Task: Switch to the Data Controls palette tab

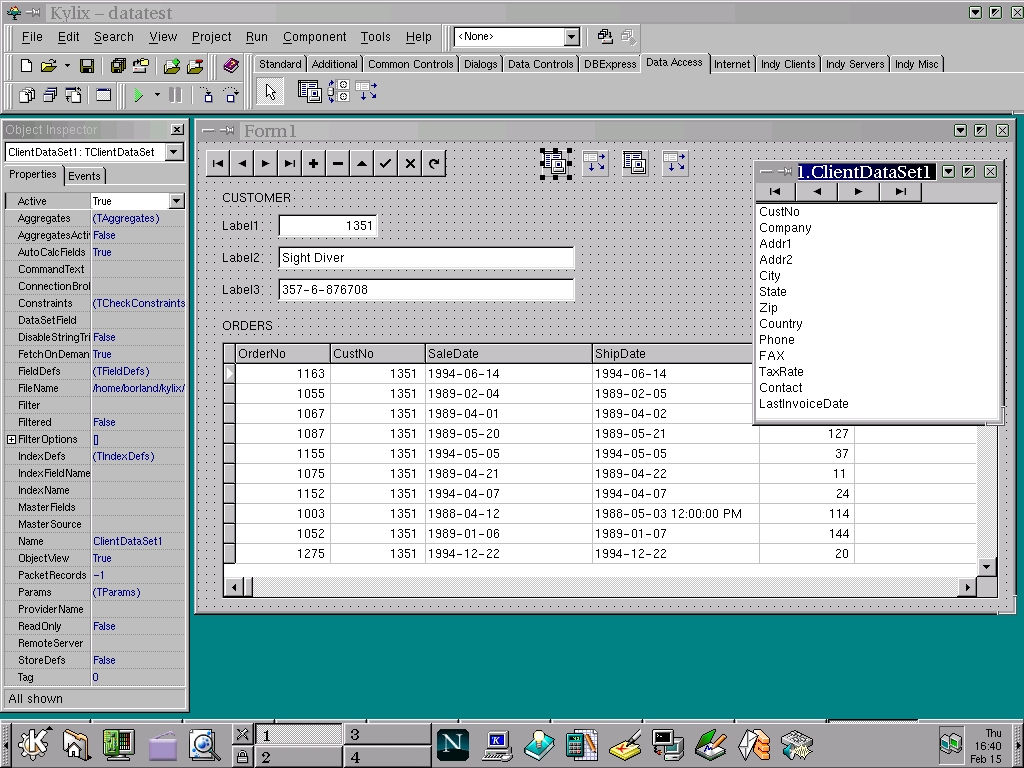Action: click(x=540, y=64)
